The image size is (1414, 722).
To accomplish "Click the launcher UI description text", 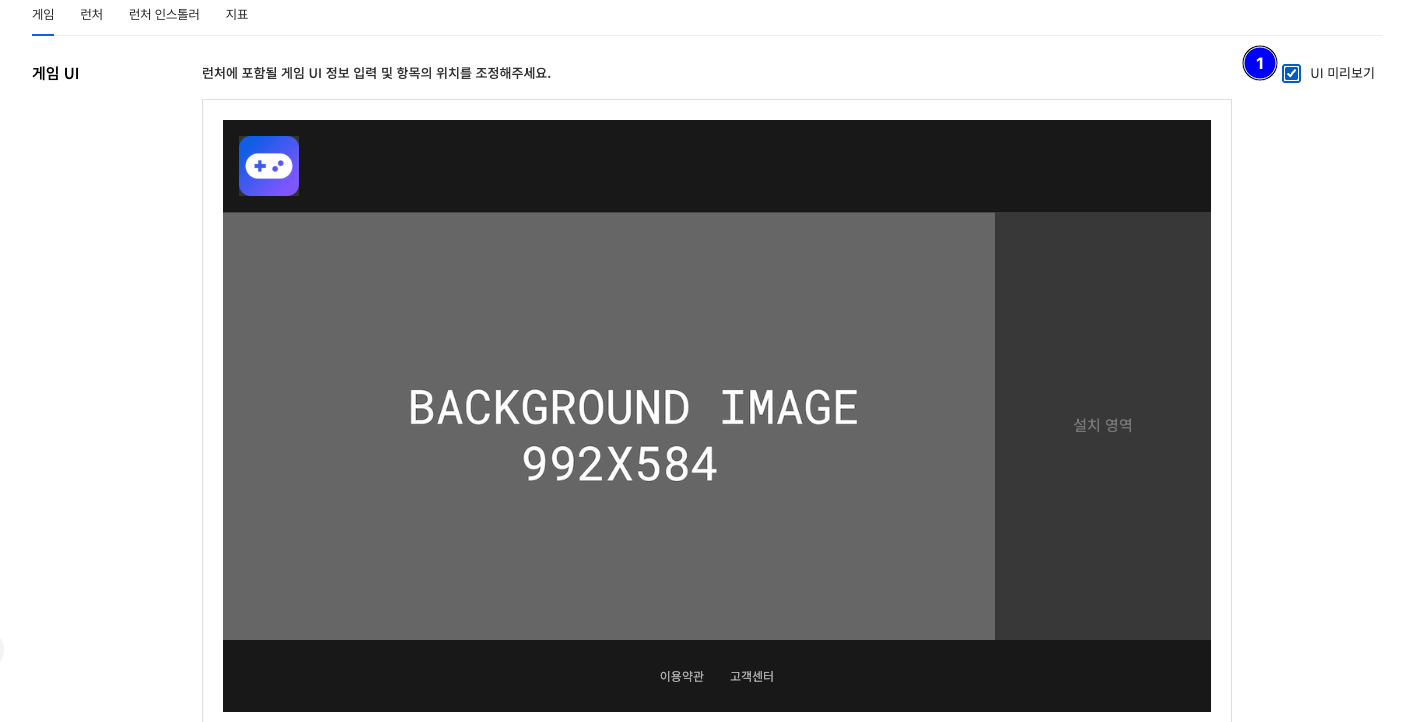I will (x=376, y=73).
